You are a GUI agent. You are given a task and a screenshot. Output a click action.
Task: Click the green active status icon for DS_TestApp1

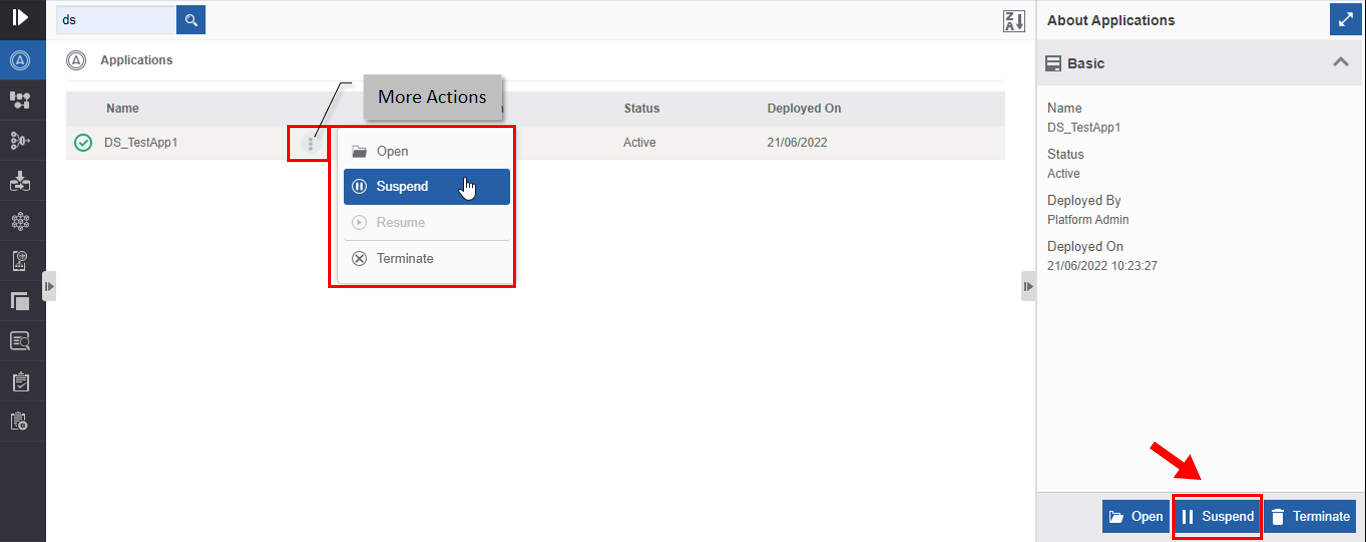click(84, 143)
